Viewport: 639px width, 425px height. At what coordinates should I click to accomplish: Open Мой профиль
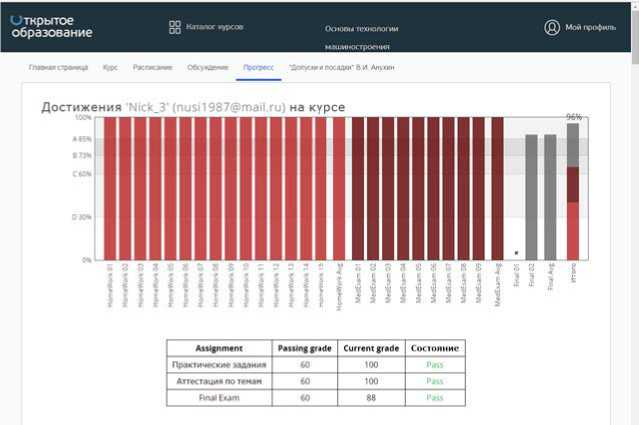tap(590, 27)
